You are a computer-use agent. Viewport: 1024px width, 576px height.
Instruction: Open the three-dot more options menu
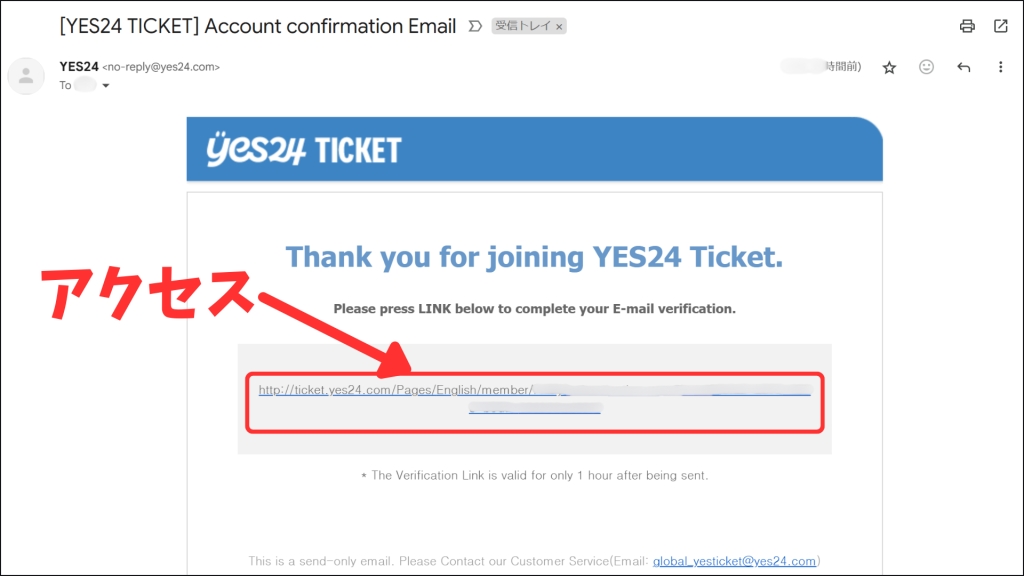coord(1001,67)
